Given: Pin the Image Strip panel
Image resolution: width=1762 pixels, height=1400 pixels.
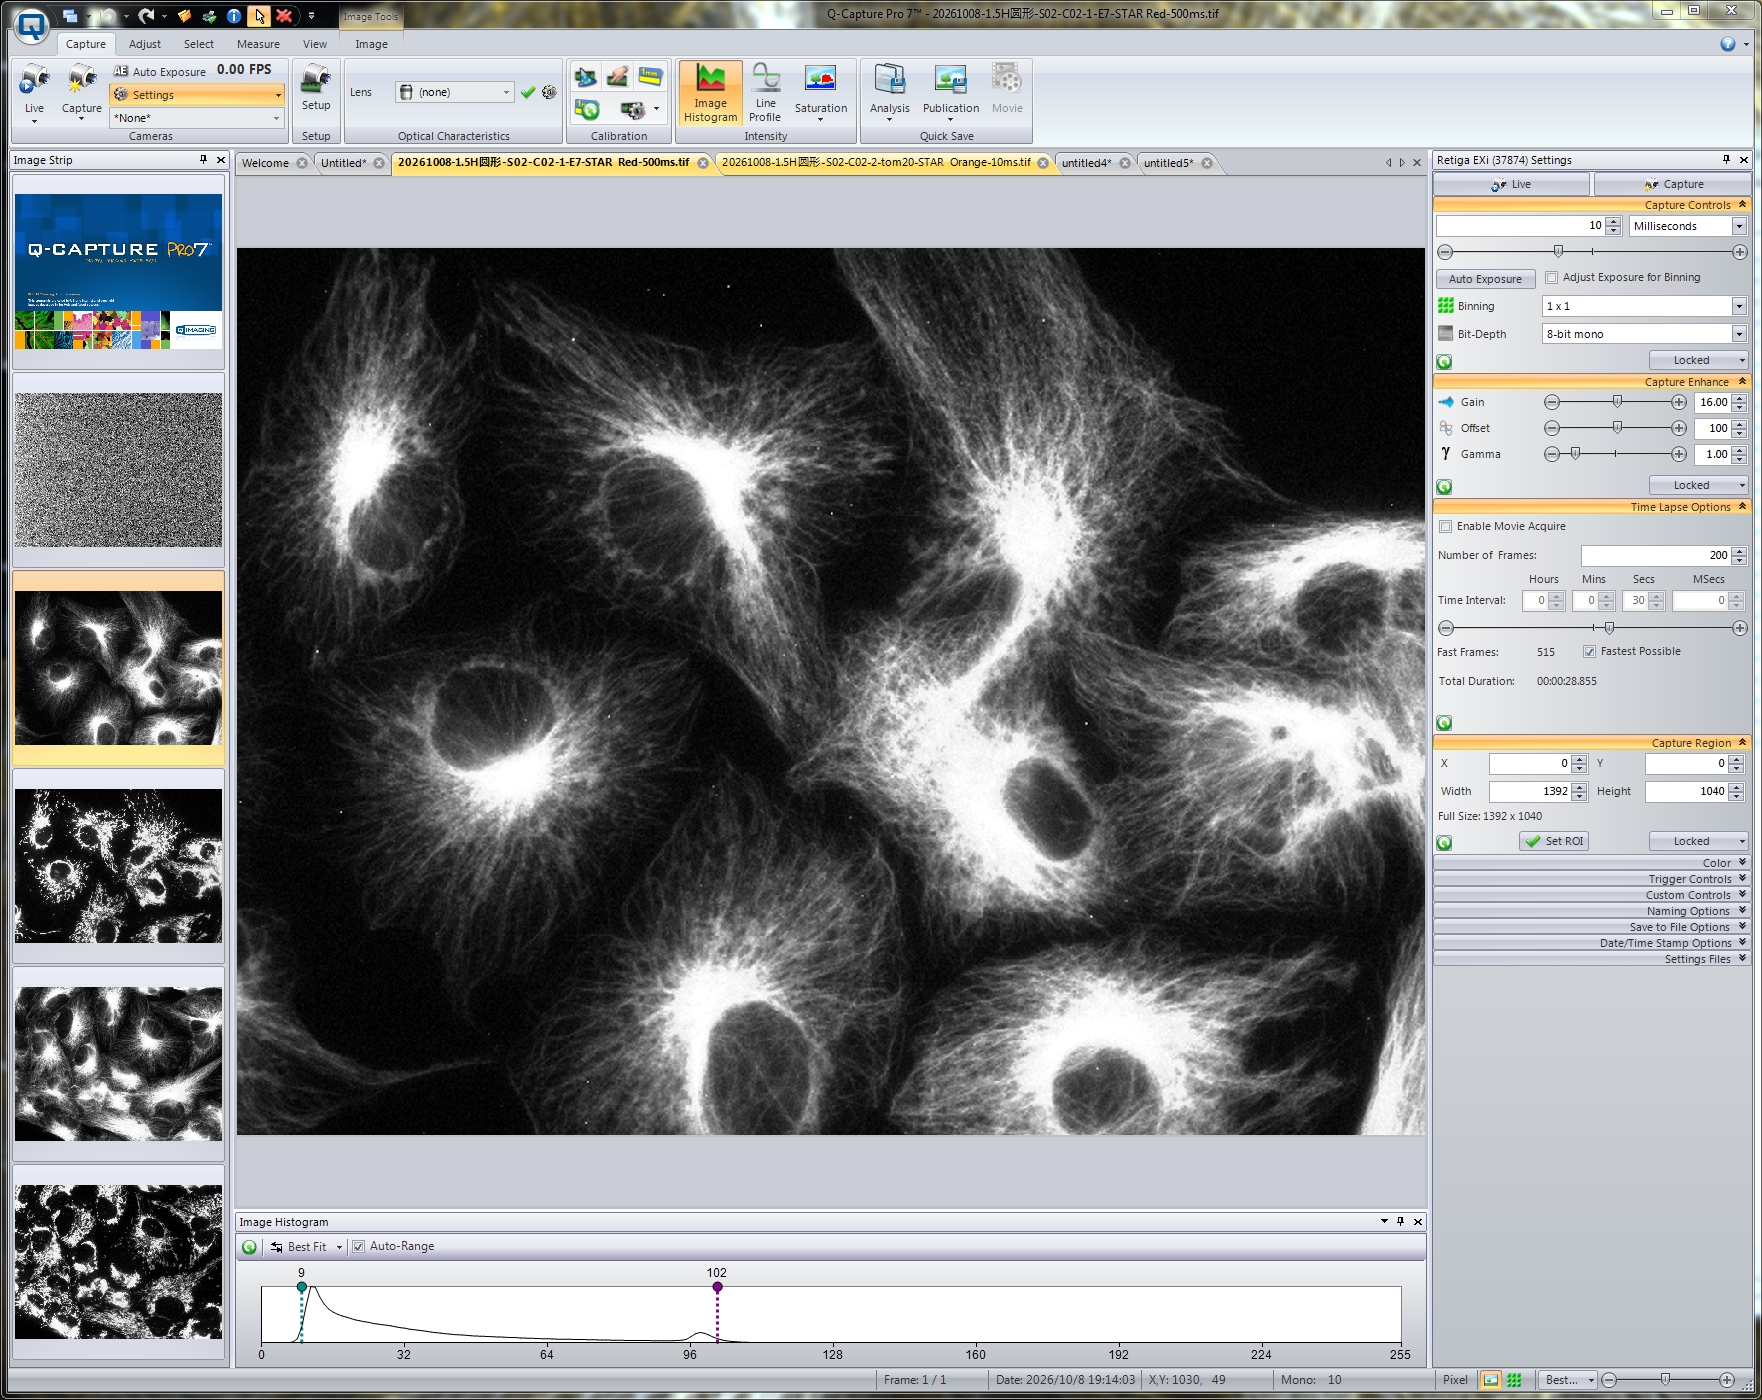Looking at the screenshot, I should (203, 160).
